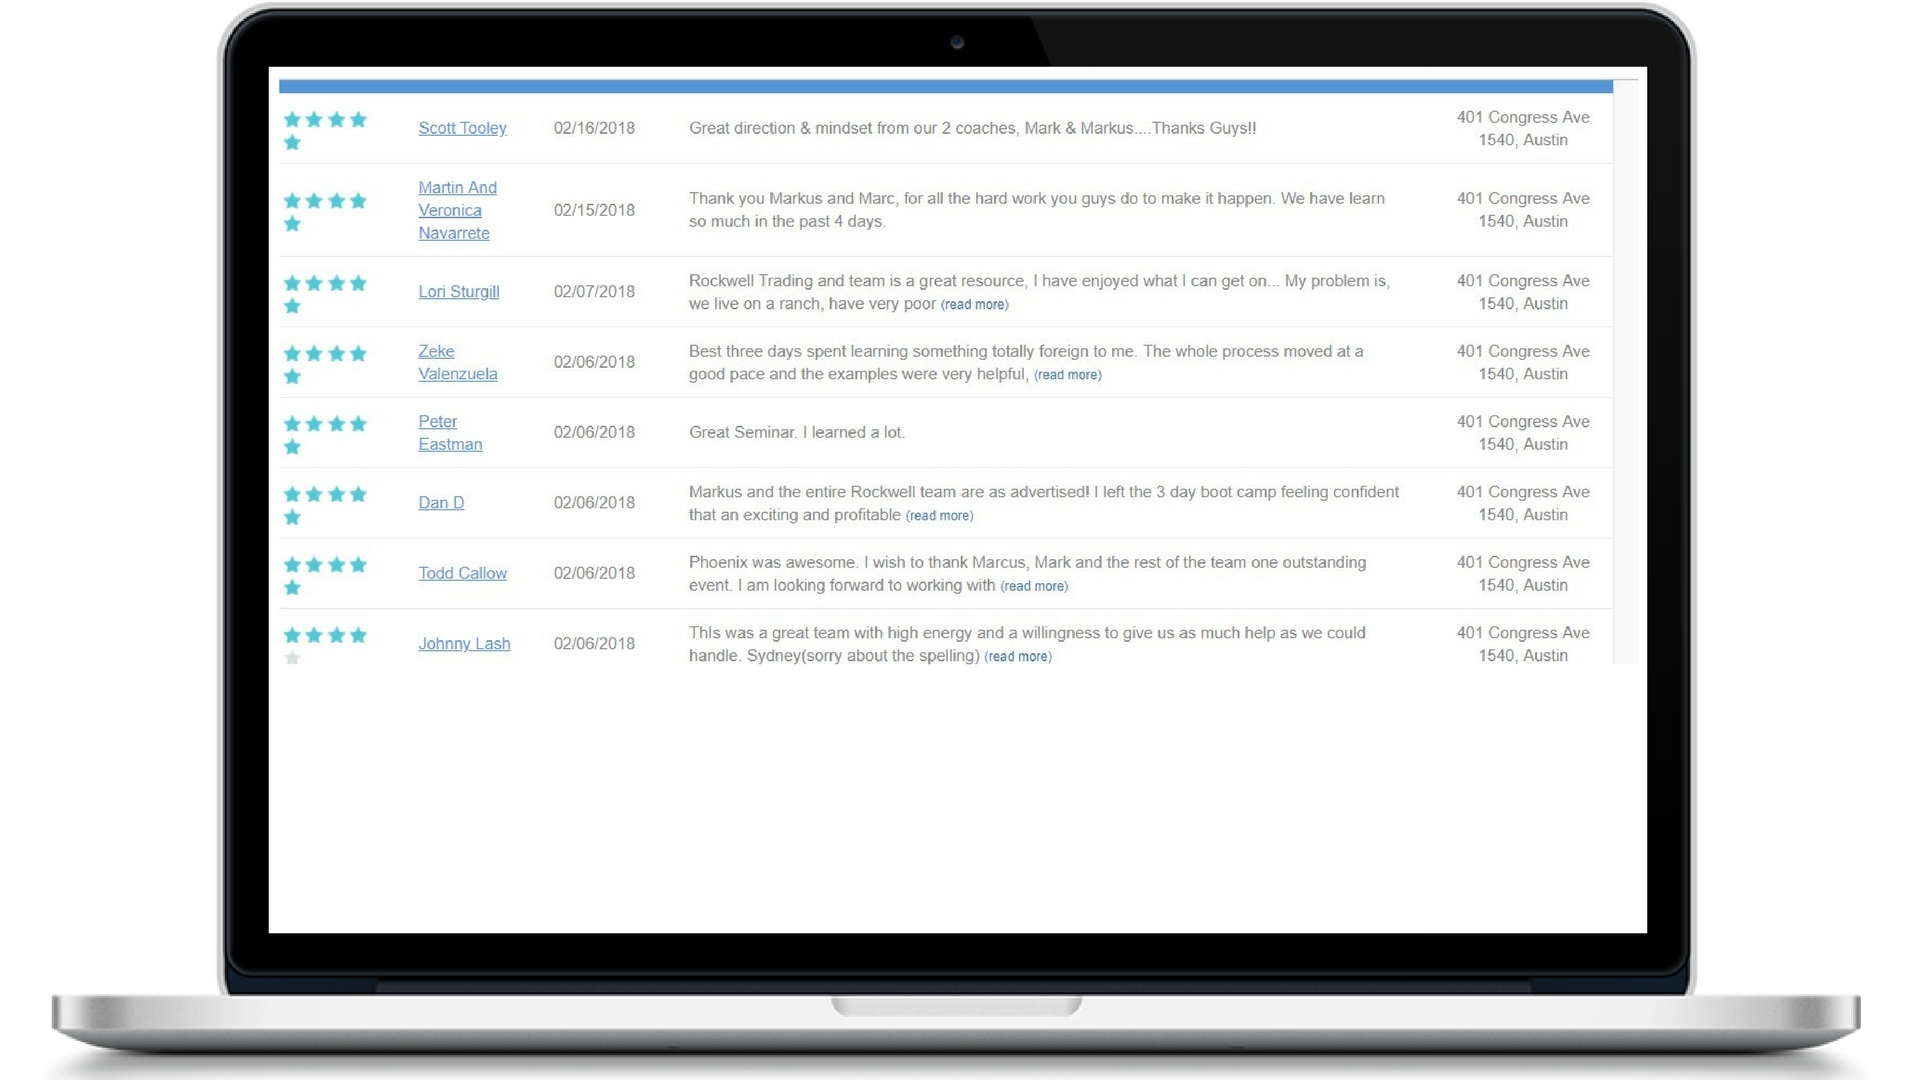The height and width of the screenshot is (1080, 1920).
Task: Click Dan D's star rating
Action: coord(325,505)
